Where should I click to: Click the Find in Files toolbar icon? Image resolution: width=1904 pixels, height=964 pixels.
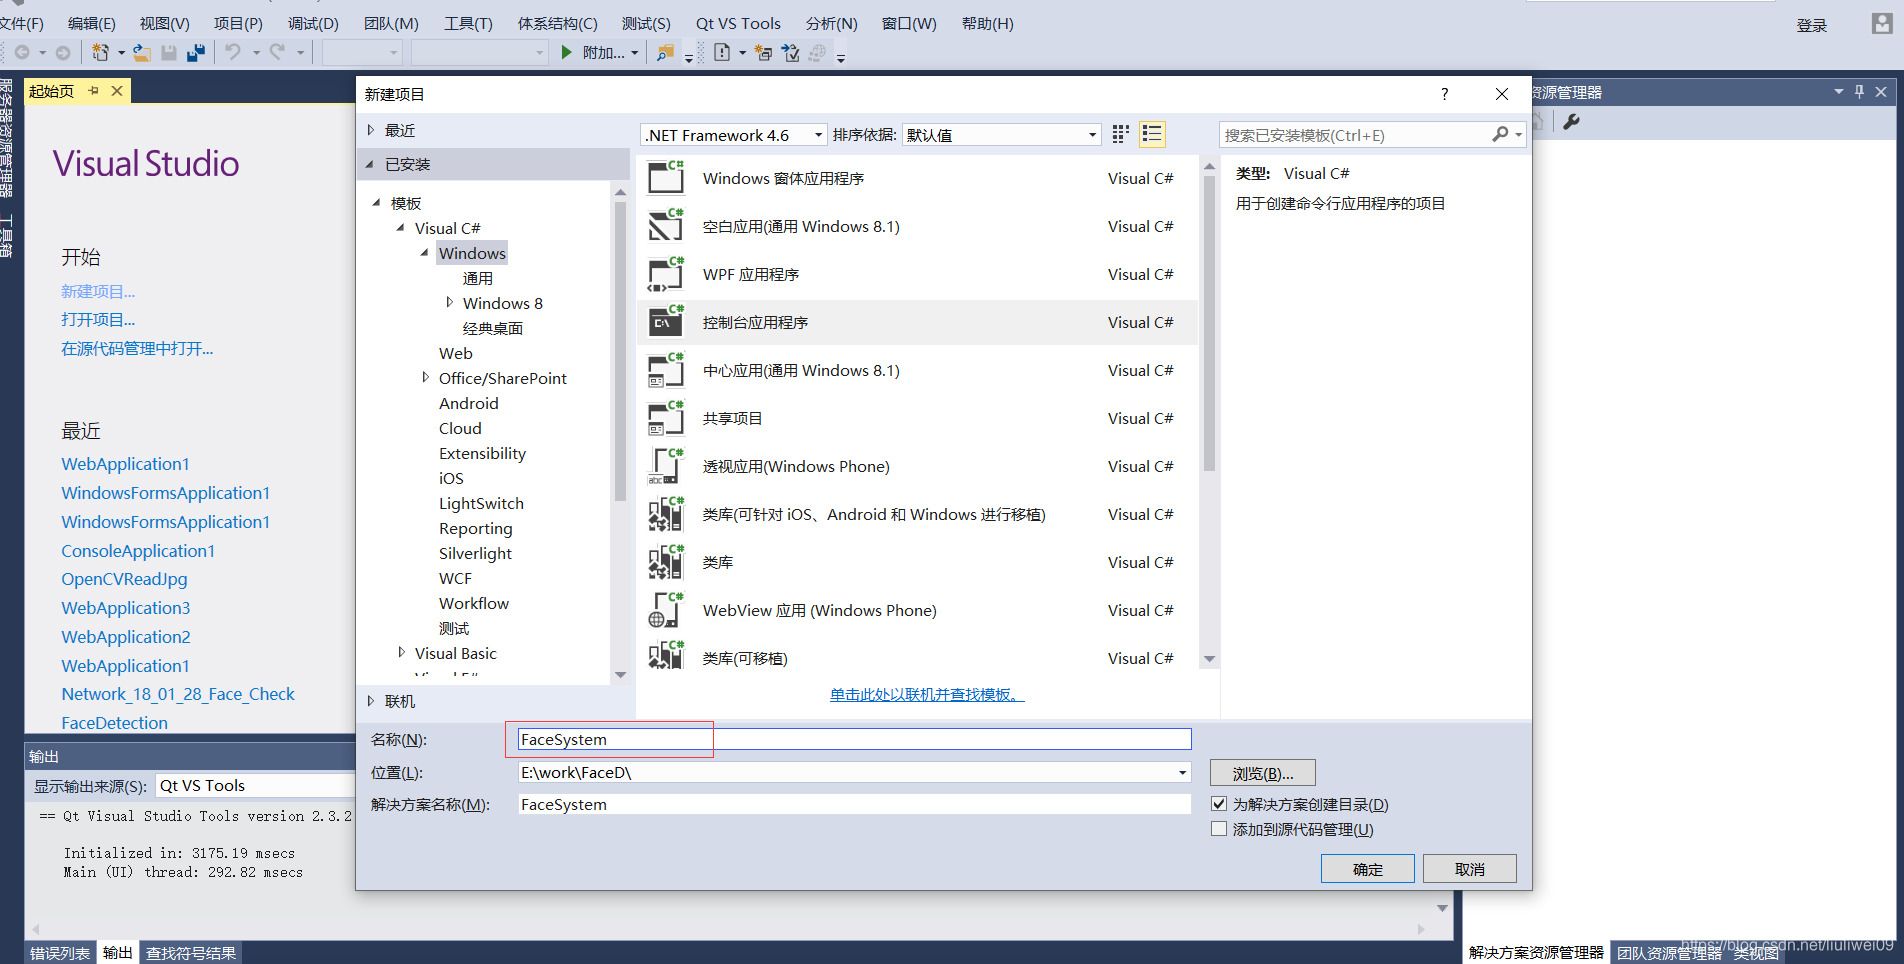[x=665, y=52]
